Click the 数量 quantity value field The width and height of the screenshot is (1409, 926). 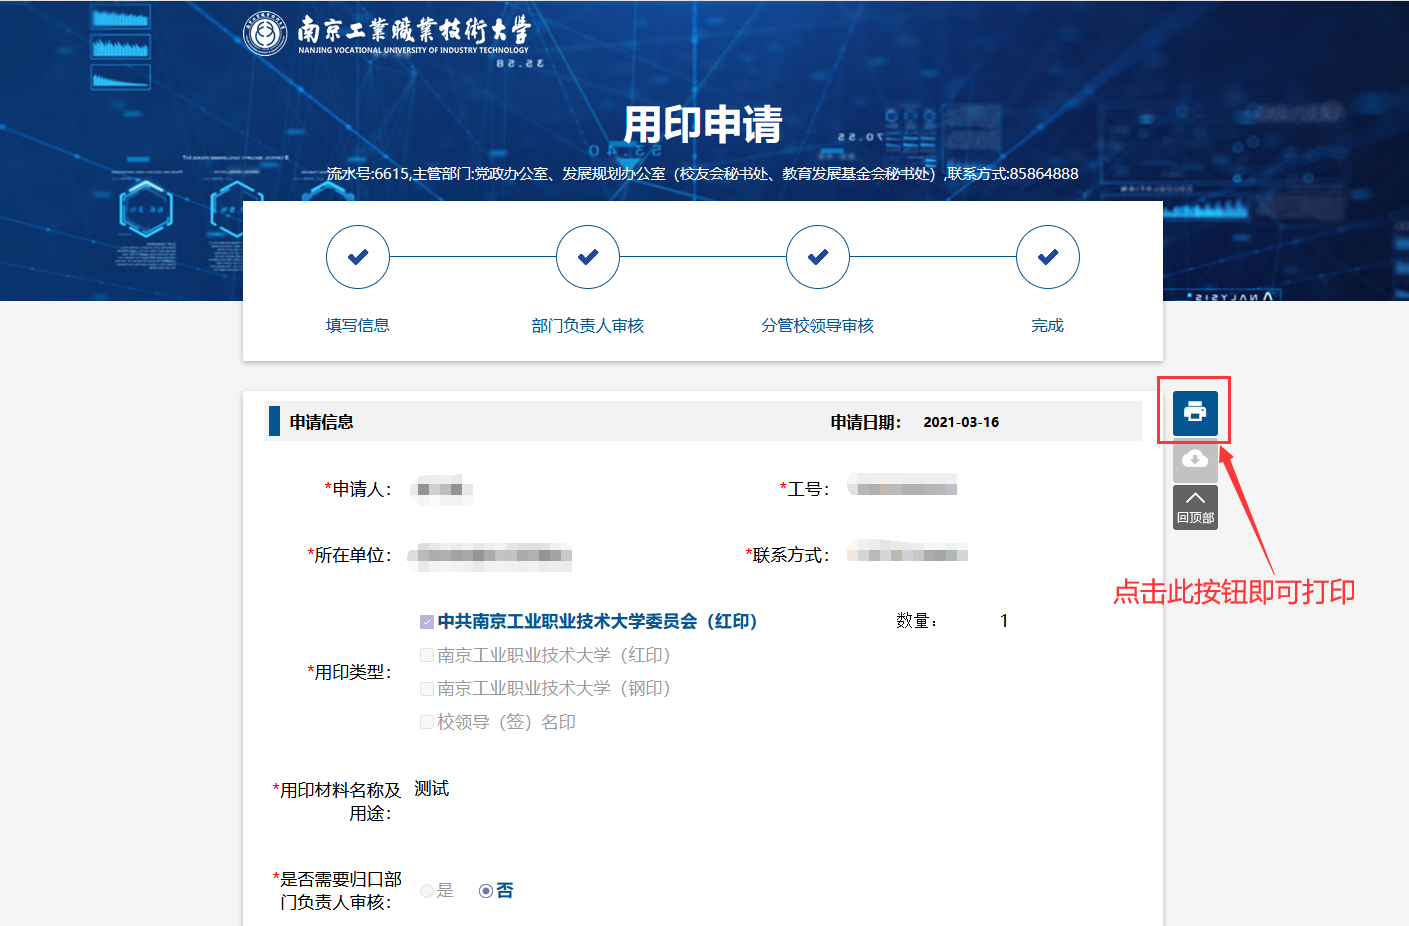pyautogui.click(x=1003, y=621)
